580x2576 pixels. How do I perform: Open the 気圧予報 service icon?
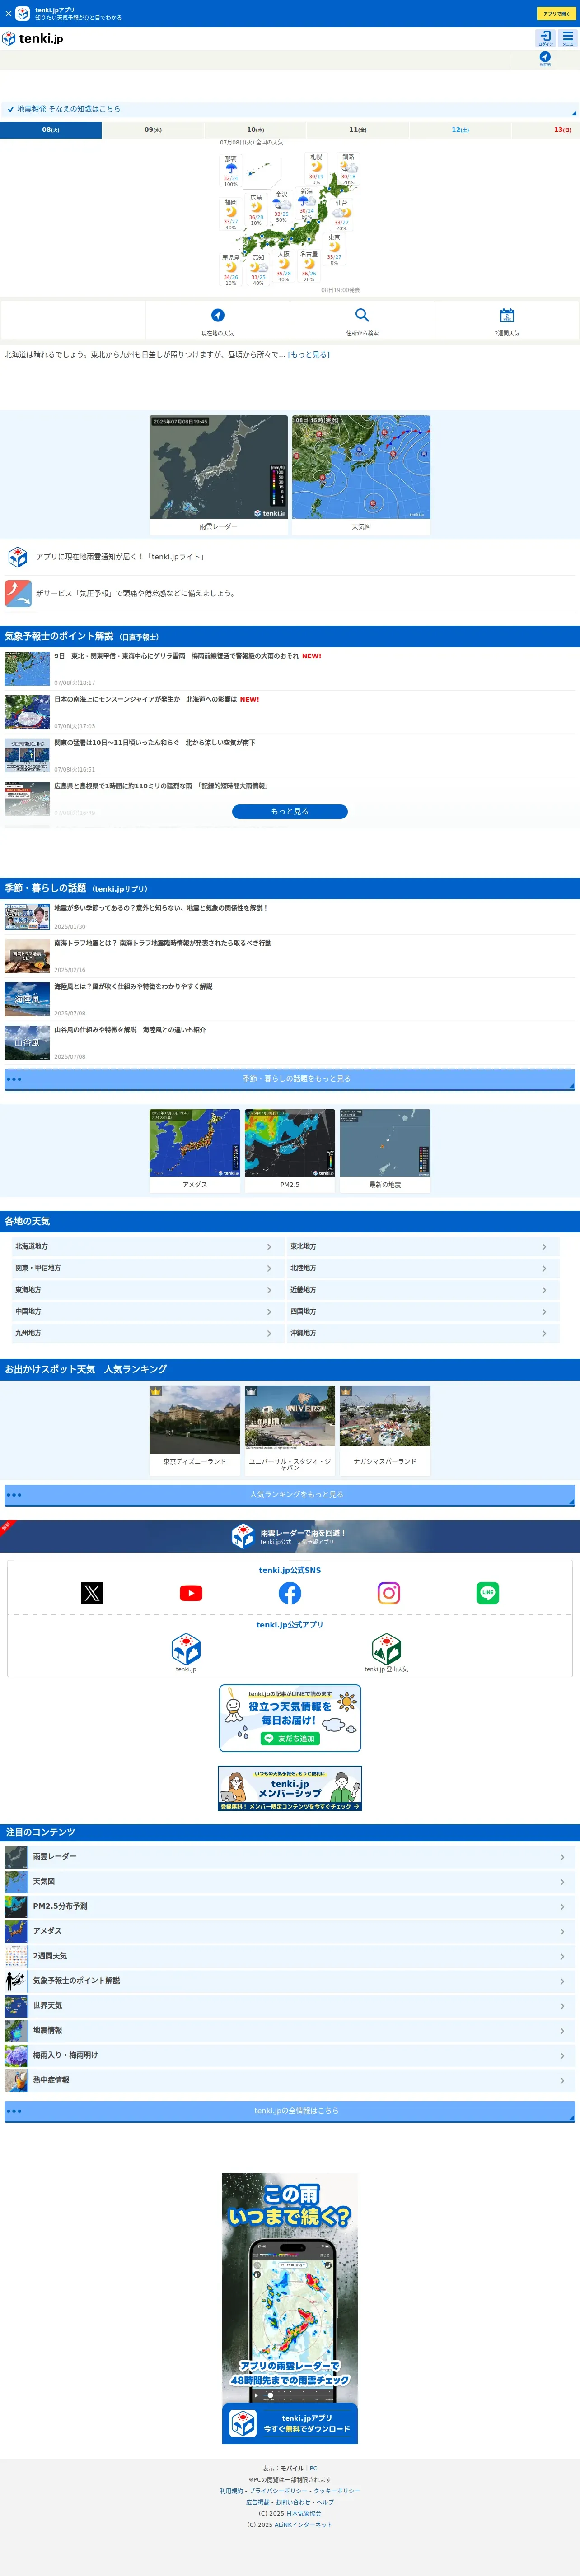click(18, 593)
